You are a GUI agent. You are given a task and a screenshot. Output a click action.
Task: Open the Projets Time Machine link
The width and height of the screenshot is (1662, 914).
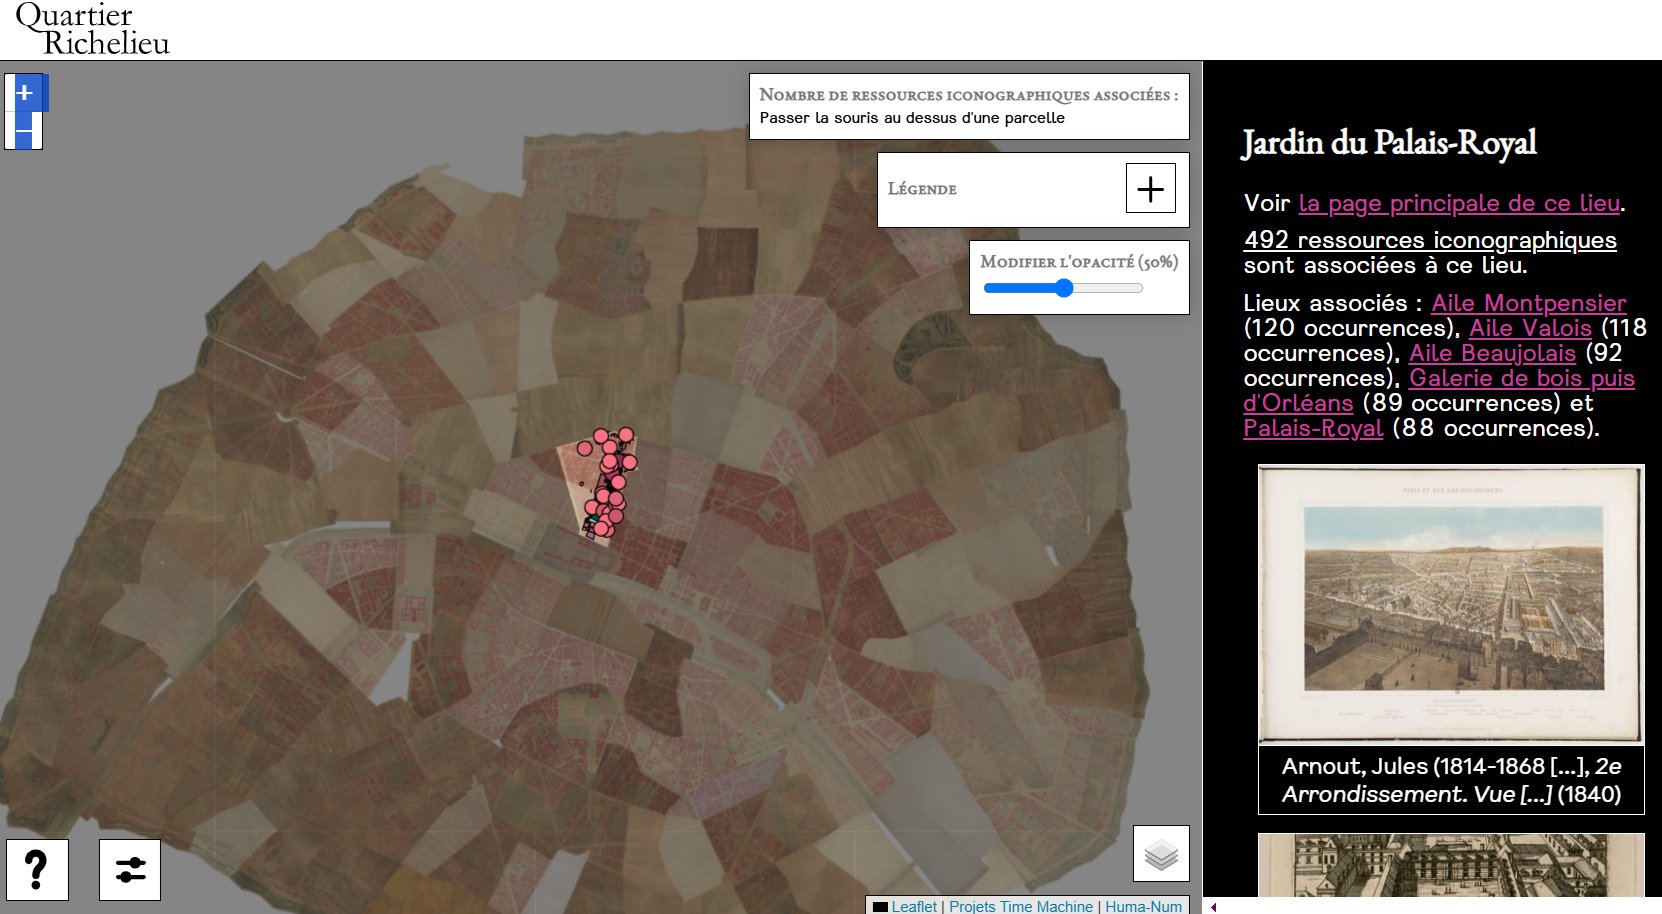coord(1021,906)
